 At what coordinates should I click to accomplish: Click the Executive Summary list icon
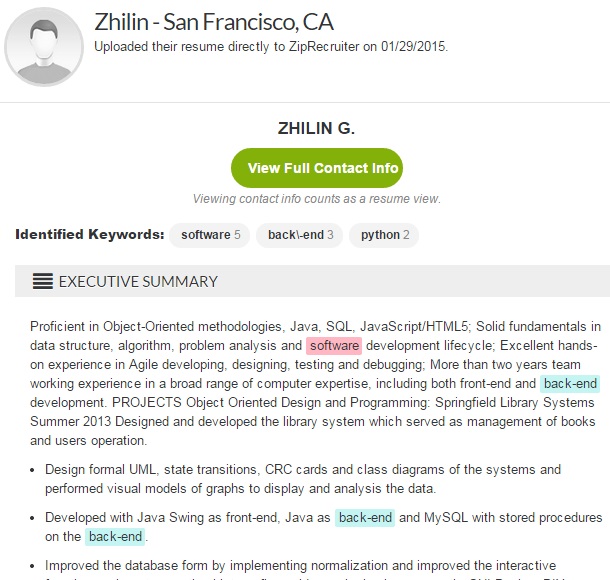pyautogui.click(x=43, y=281)
